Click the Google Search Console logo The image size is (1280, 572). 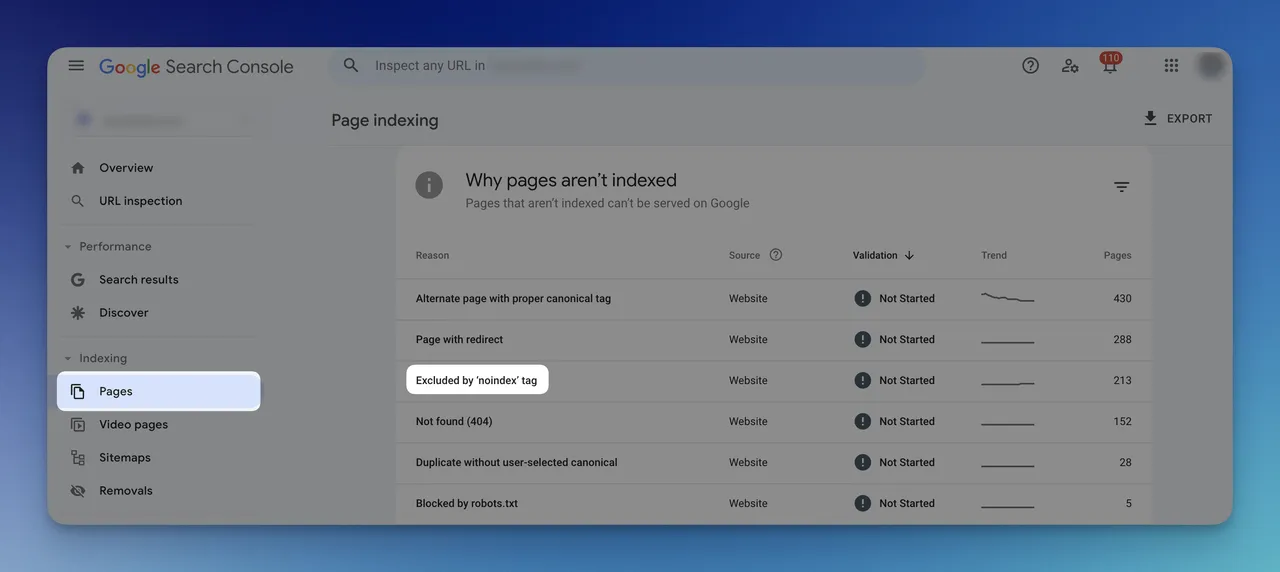click(x=196, y=67)
